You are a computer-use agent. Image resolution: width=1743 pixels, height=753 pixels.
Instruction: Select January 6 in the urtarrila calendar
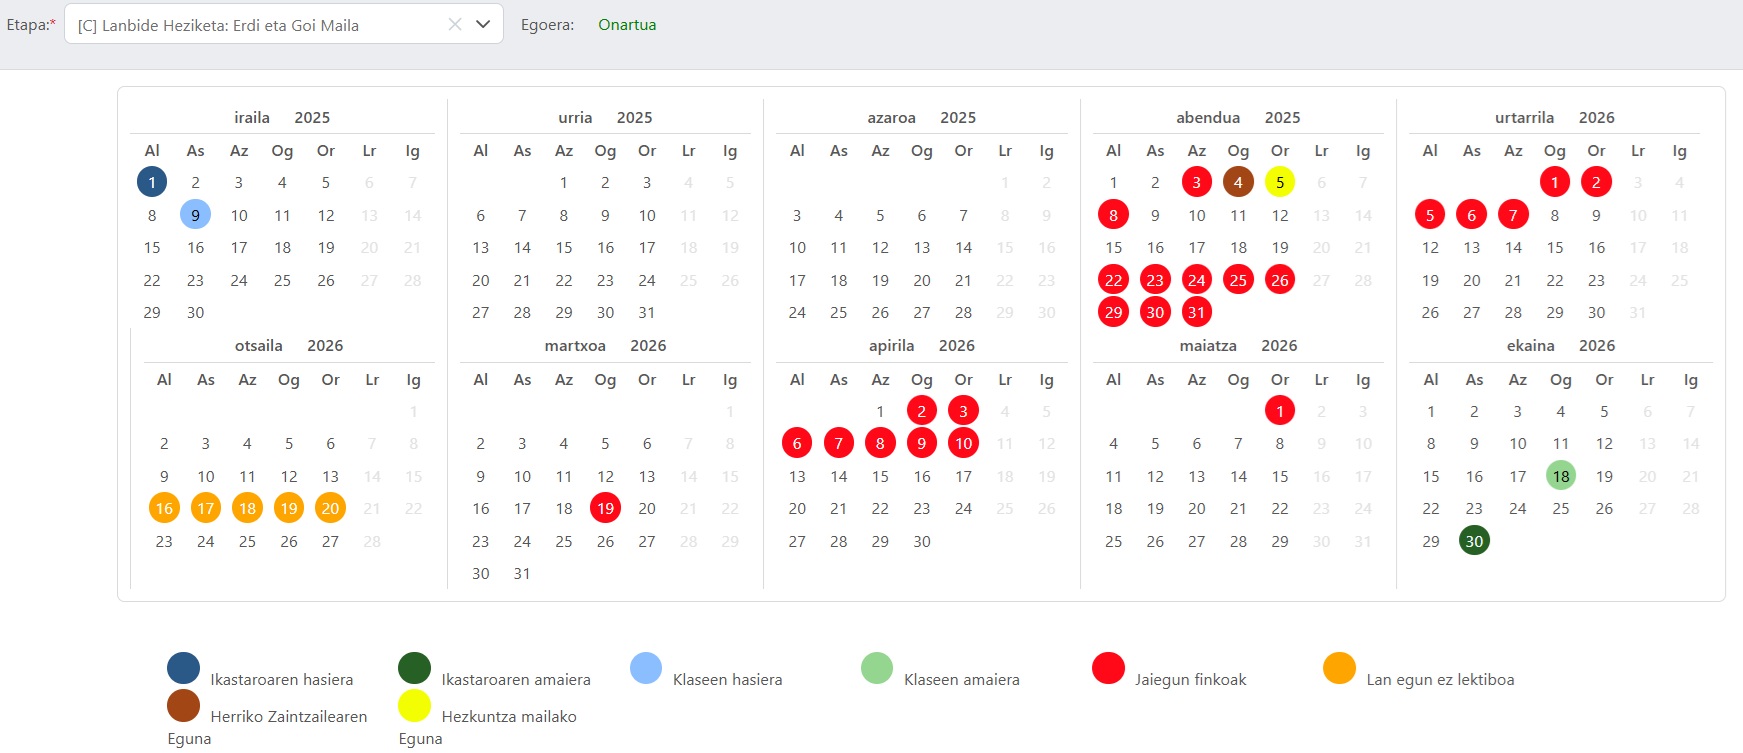click(1471, 215)
